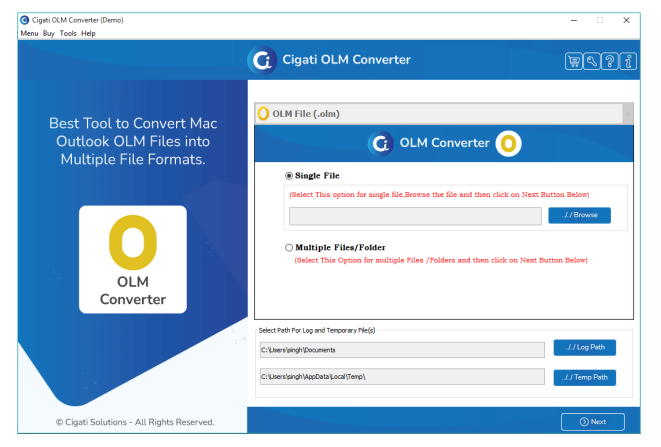Screen dimensions: 661x447
Task: Click the Cigati logo in header banner
Action: [262, 60]
